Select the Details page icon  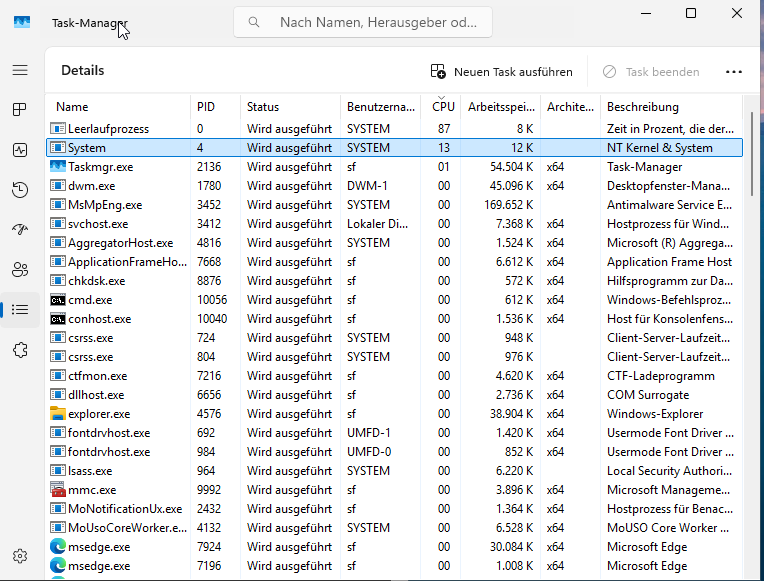tap(20, 310)
